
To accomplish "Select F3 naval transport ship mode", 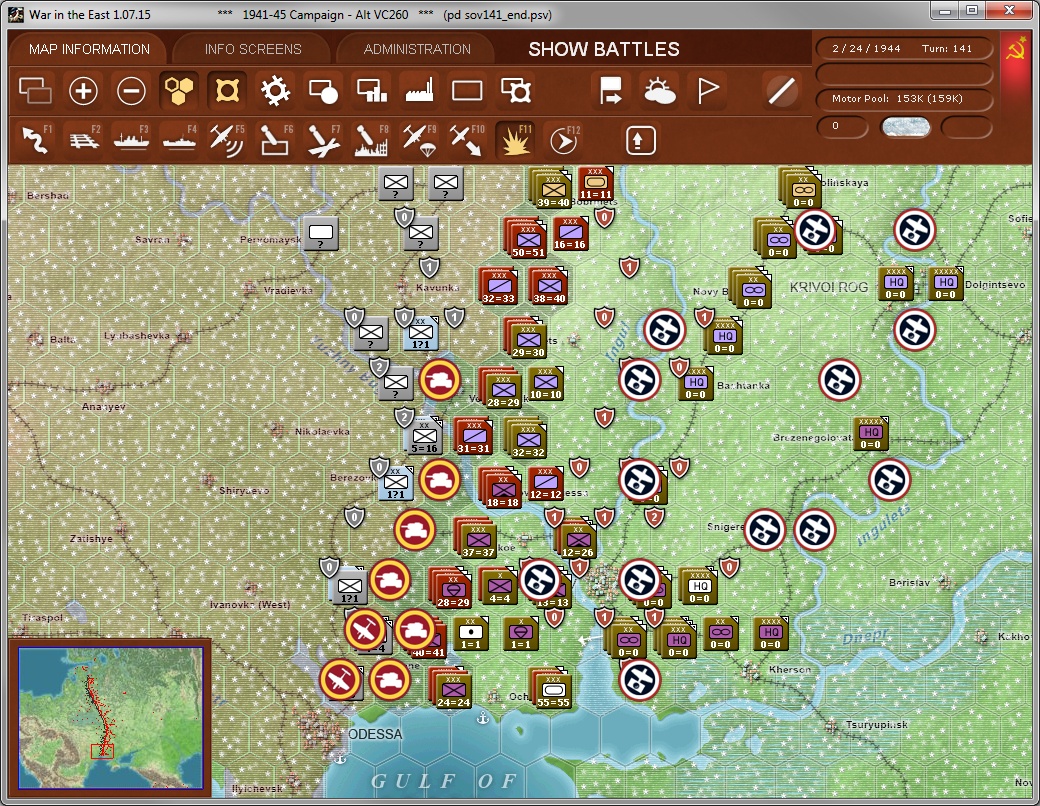I will (131, 140).
